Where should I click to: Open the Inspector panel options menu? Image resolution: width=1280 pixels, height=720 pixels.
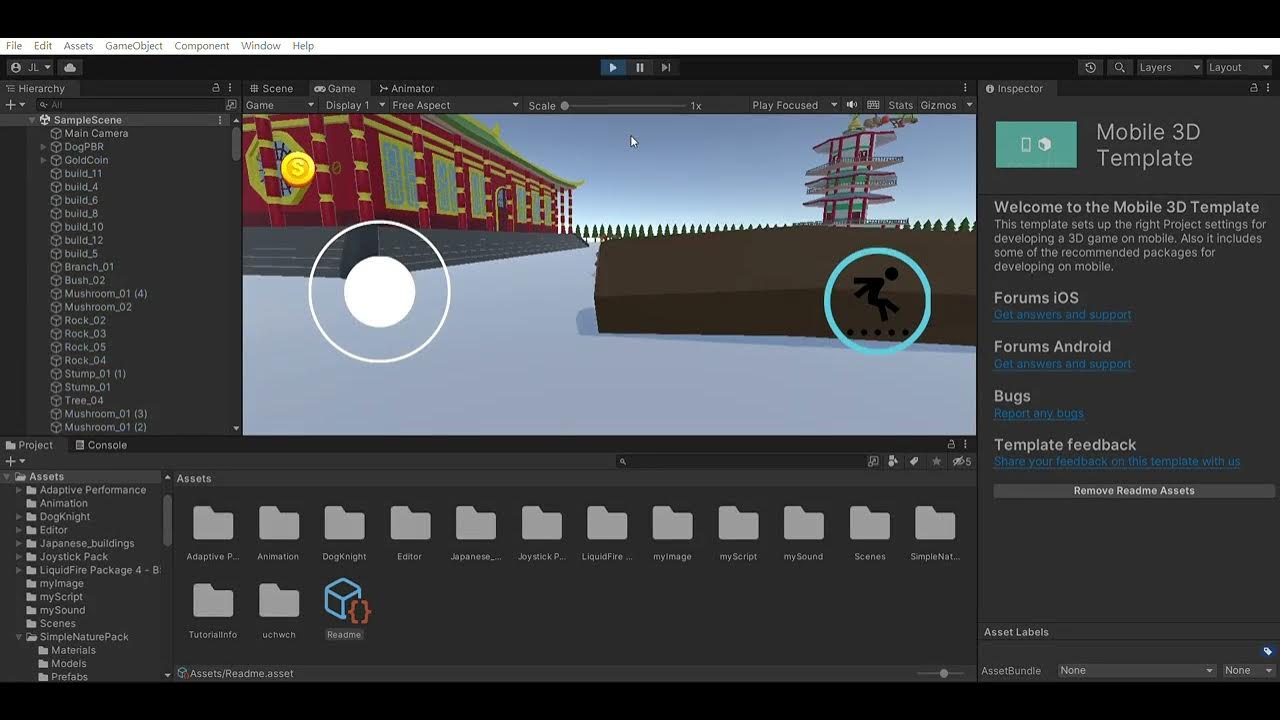(x=1269, y=88)
